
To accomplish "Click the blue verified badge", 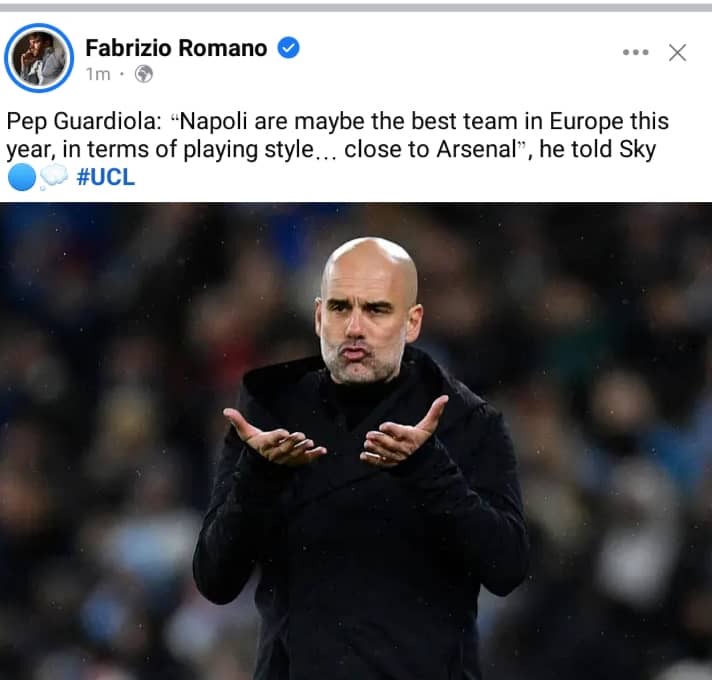I will pos(288,48).
